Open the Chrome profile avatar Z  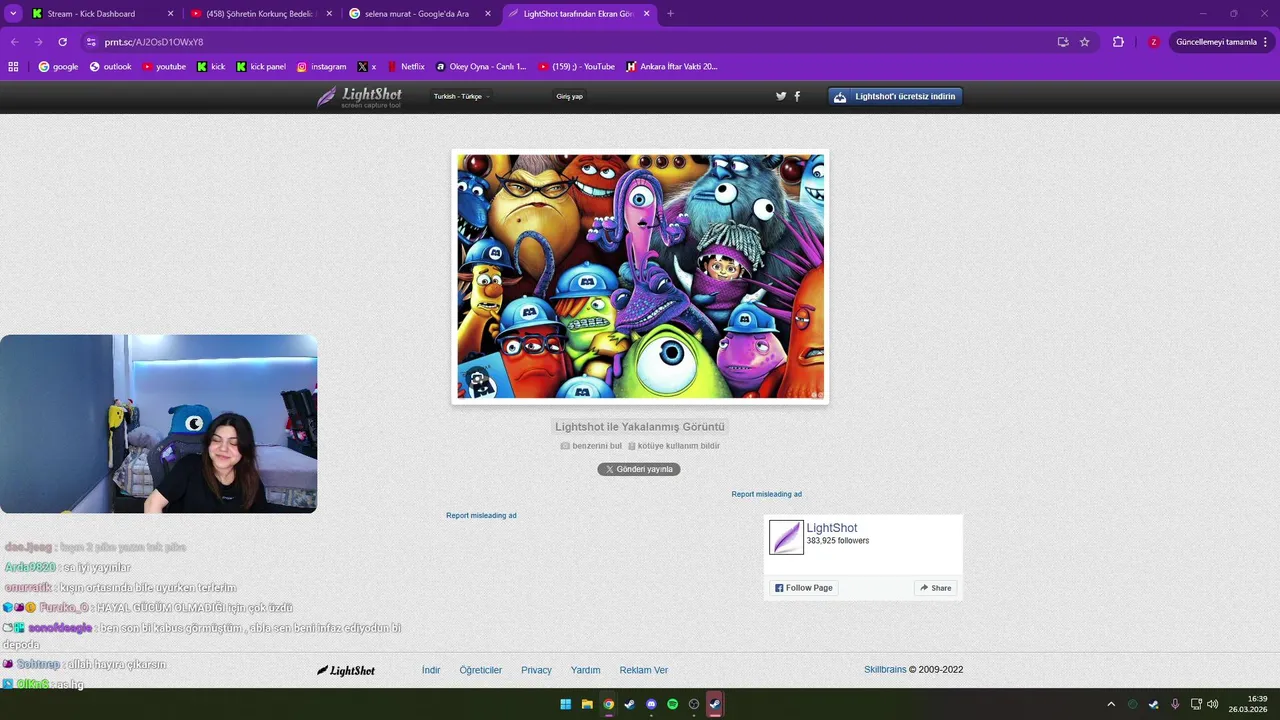click(1153, 42)
